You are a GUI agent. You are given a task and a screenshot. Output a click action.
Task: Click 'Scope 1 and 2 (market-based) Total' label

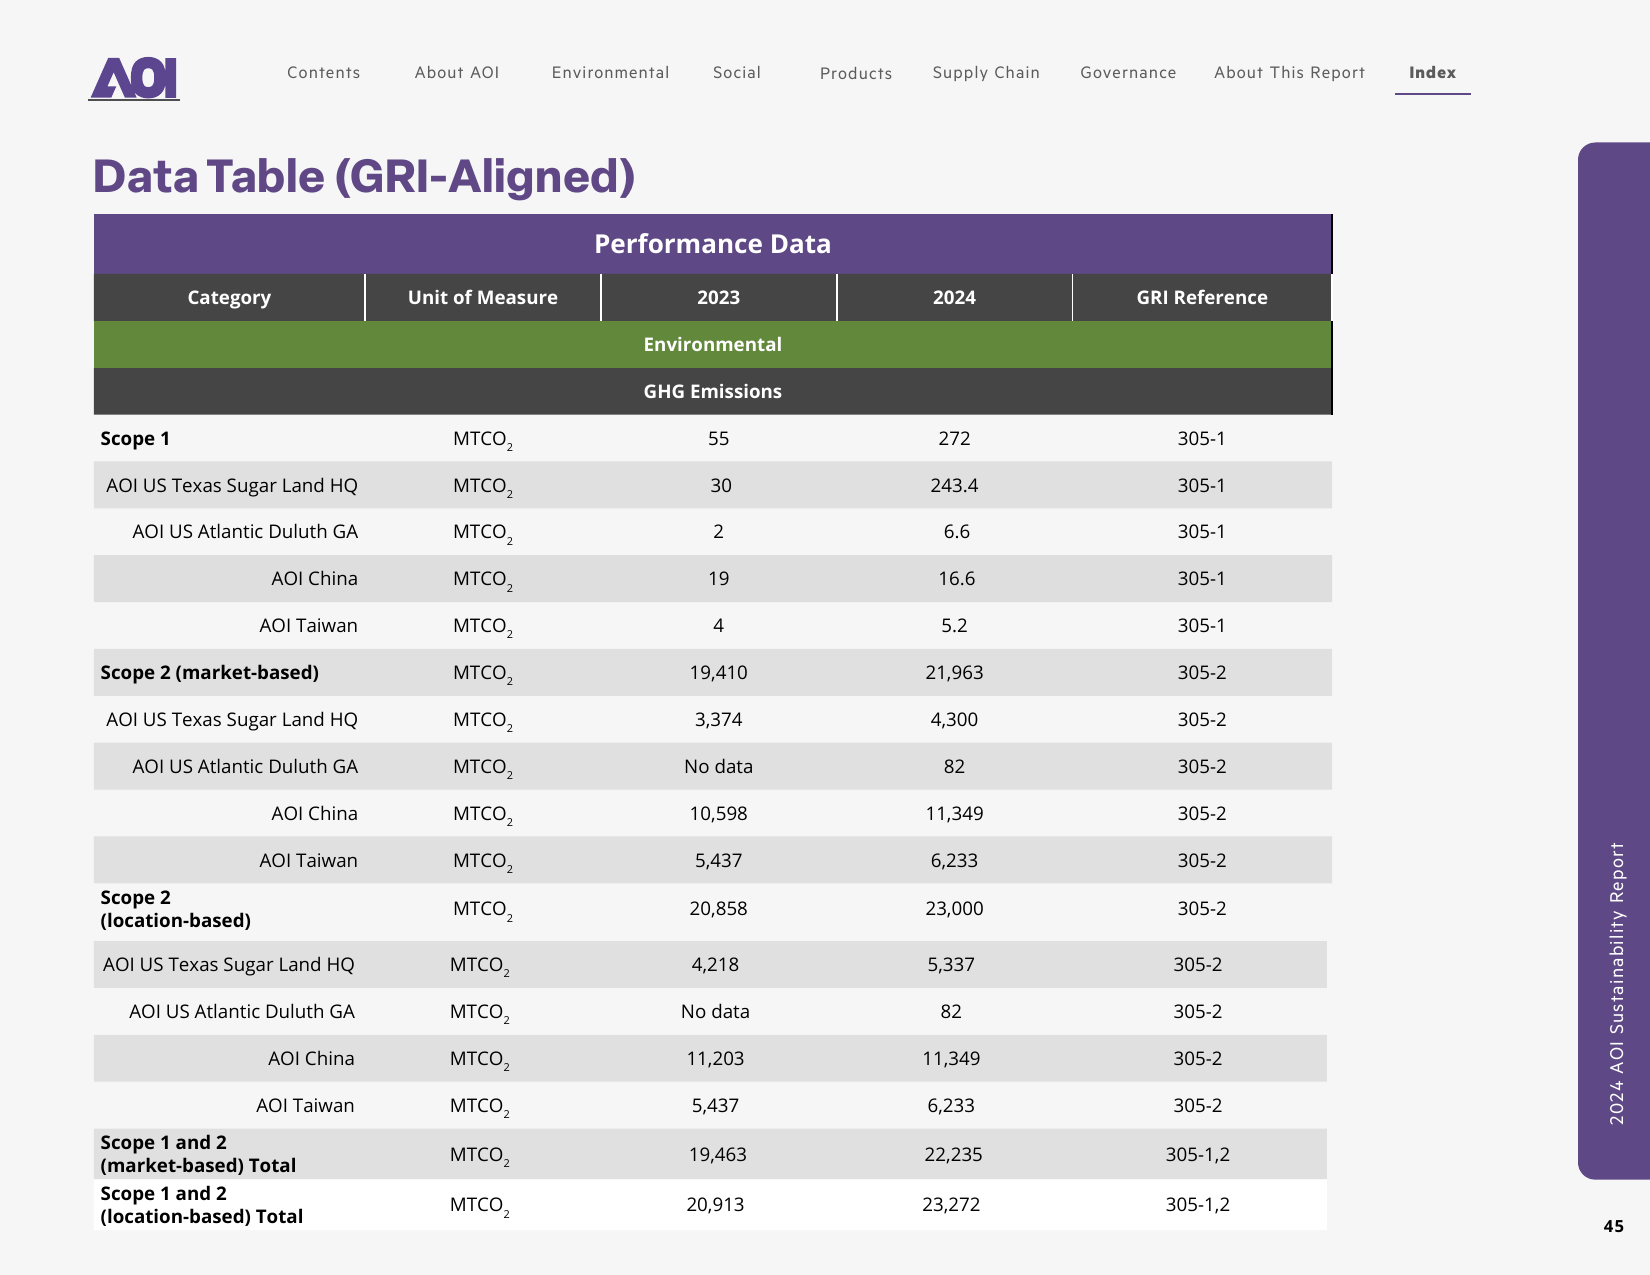[x=198, y=1154]
